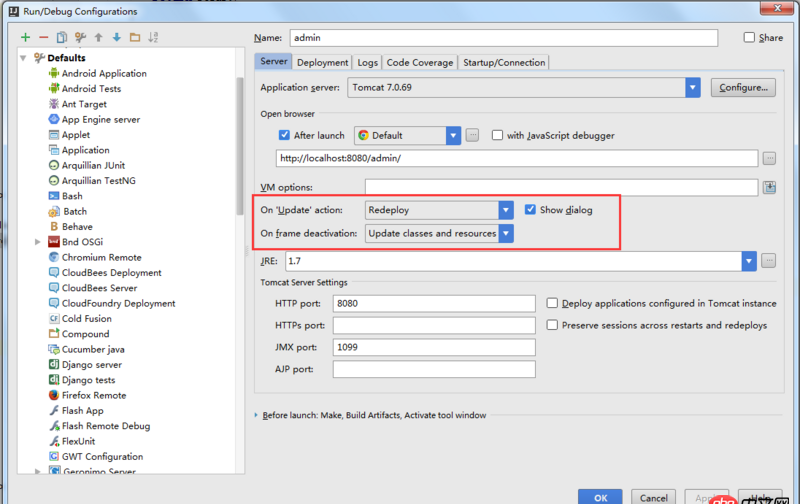Click the blue move down arrow icon
Viewport: 800px width, 504px height.
tap(116, 38)
